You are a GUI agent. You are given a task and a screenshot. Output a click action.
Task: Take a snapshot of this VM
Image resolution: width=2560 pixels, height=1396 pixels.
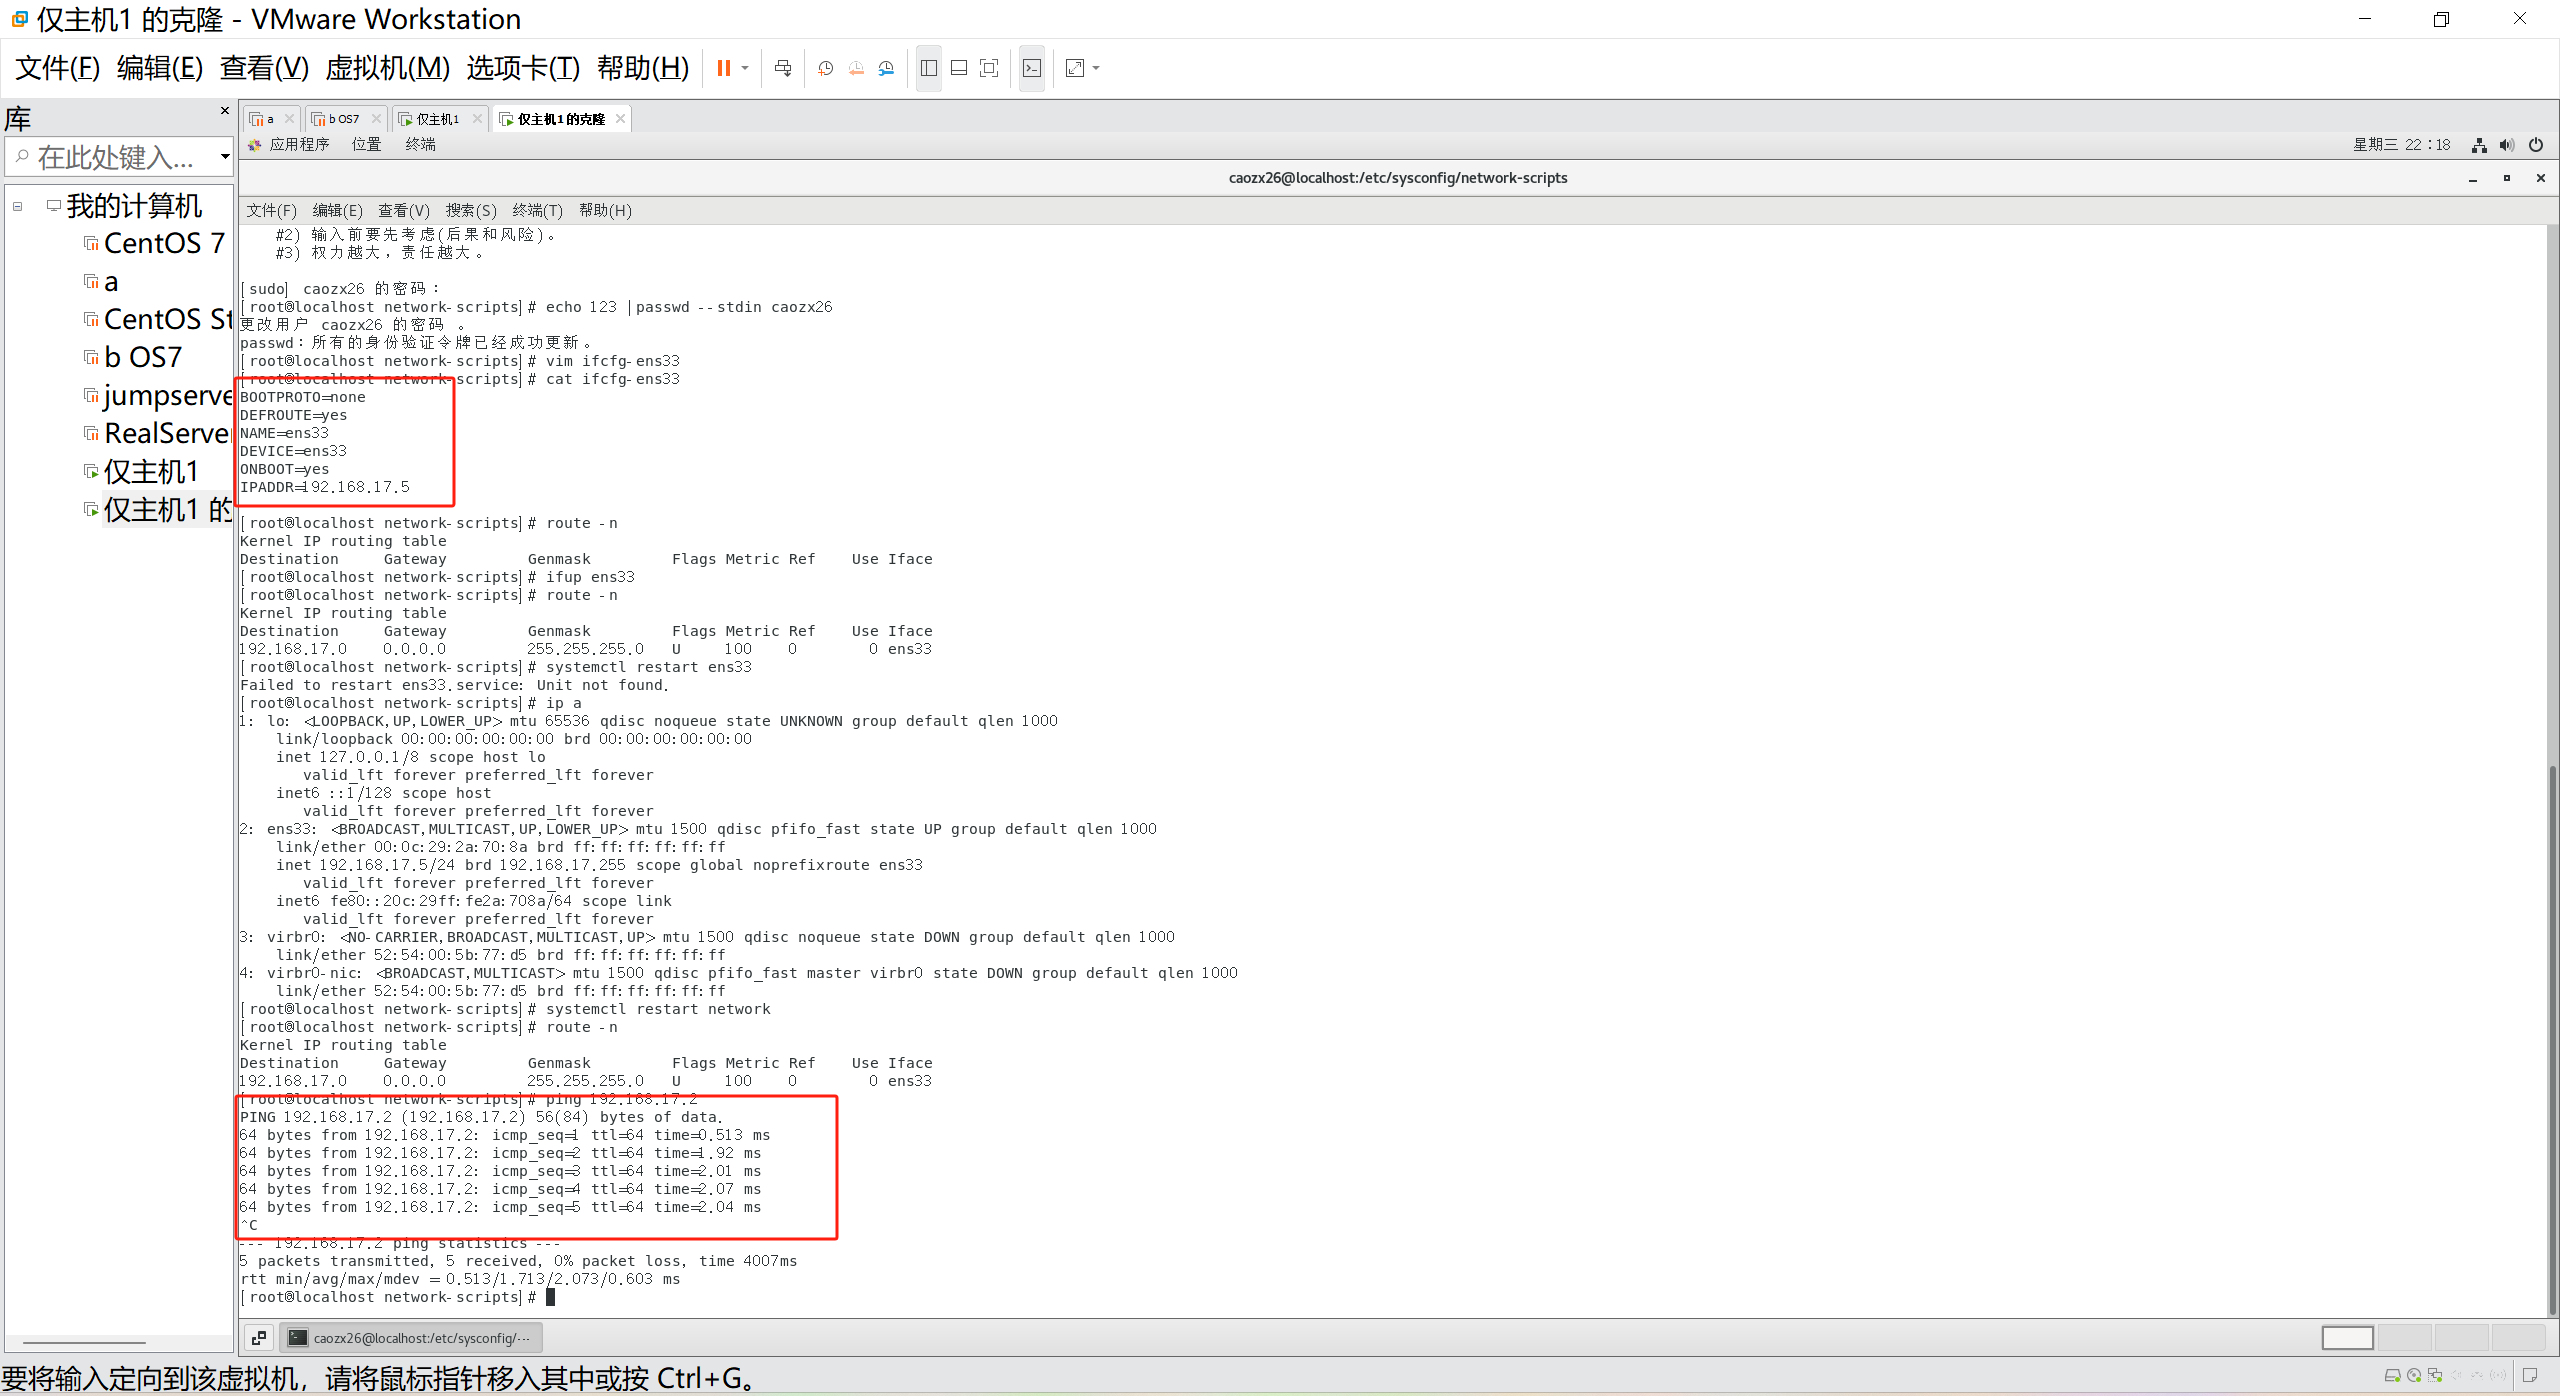click(826, 68)
